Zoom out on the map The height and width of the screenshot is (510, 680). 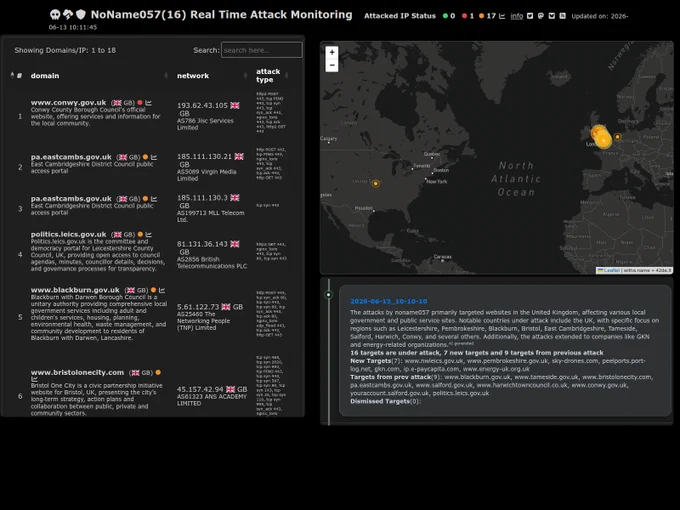pos(332,65)
